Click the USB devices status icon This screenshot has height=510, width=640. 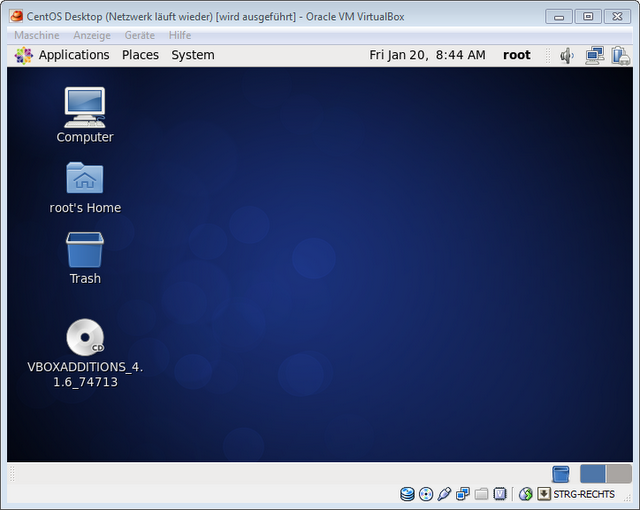445,494
